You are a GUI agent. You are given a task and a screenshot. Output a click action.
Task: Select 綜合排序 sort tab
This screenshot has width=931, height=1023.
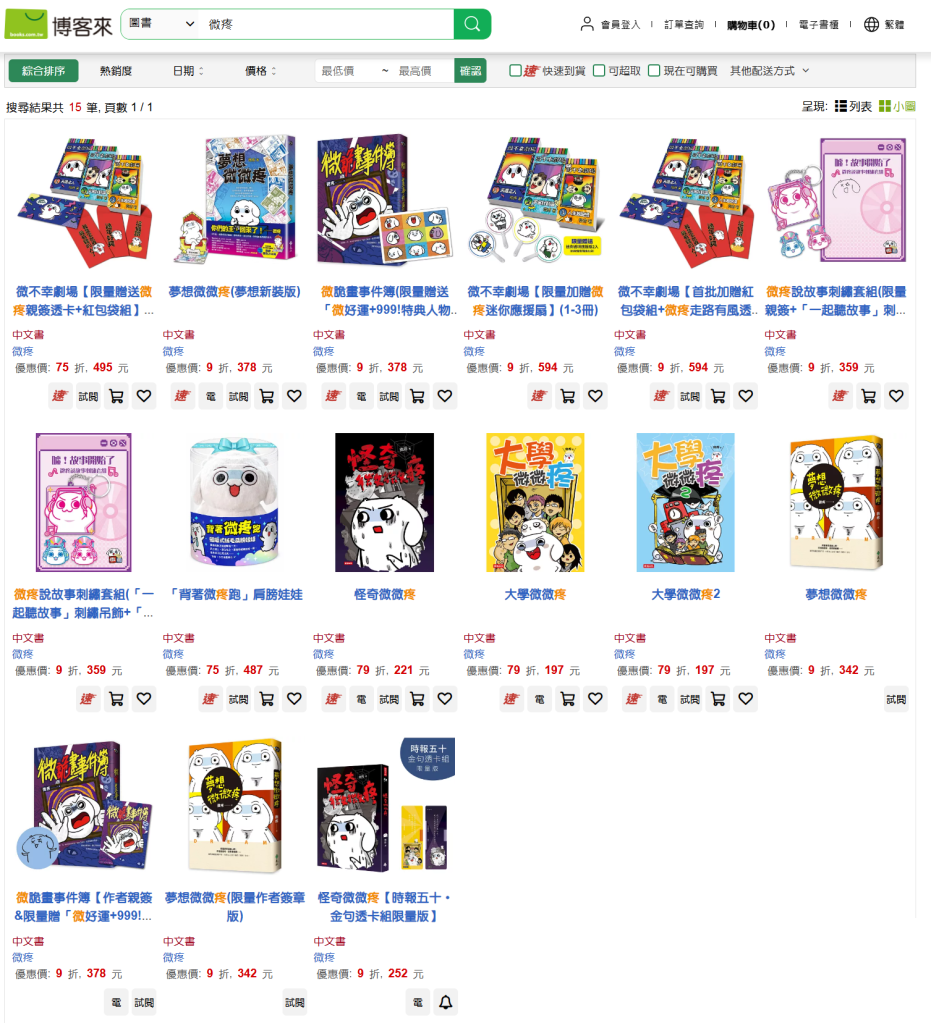(x=44, y=70)
